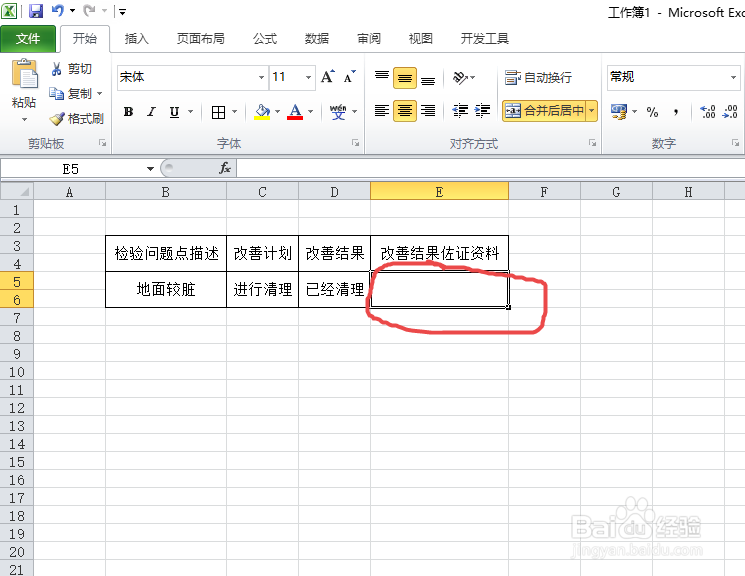Toggle Underline formatting
Image resolution: width=745 pixels, height=576 pixels.
[x=174, y=112]
